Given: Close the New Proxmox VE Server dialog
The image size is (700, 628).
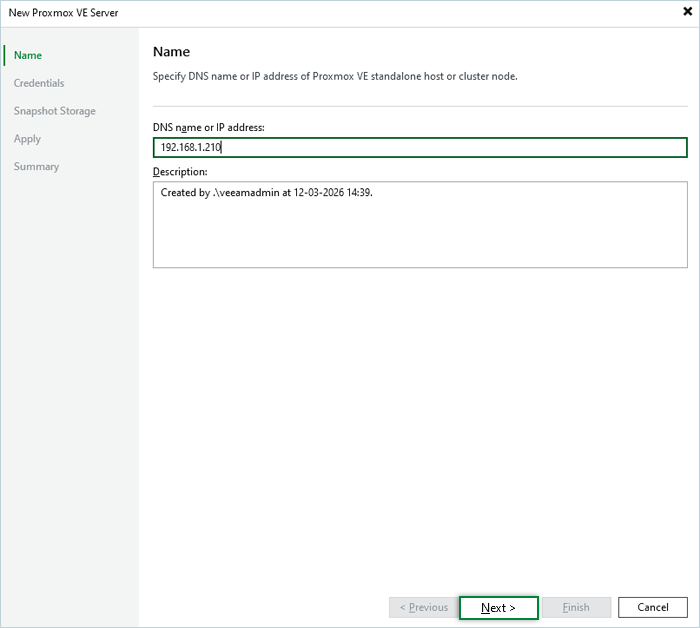Looking at the screenshot, I should tap(687, 12).
